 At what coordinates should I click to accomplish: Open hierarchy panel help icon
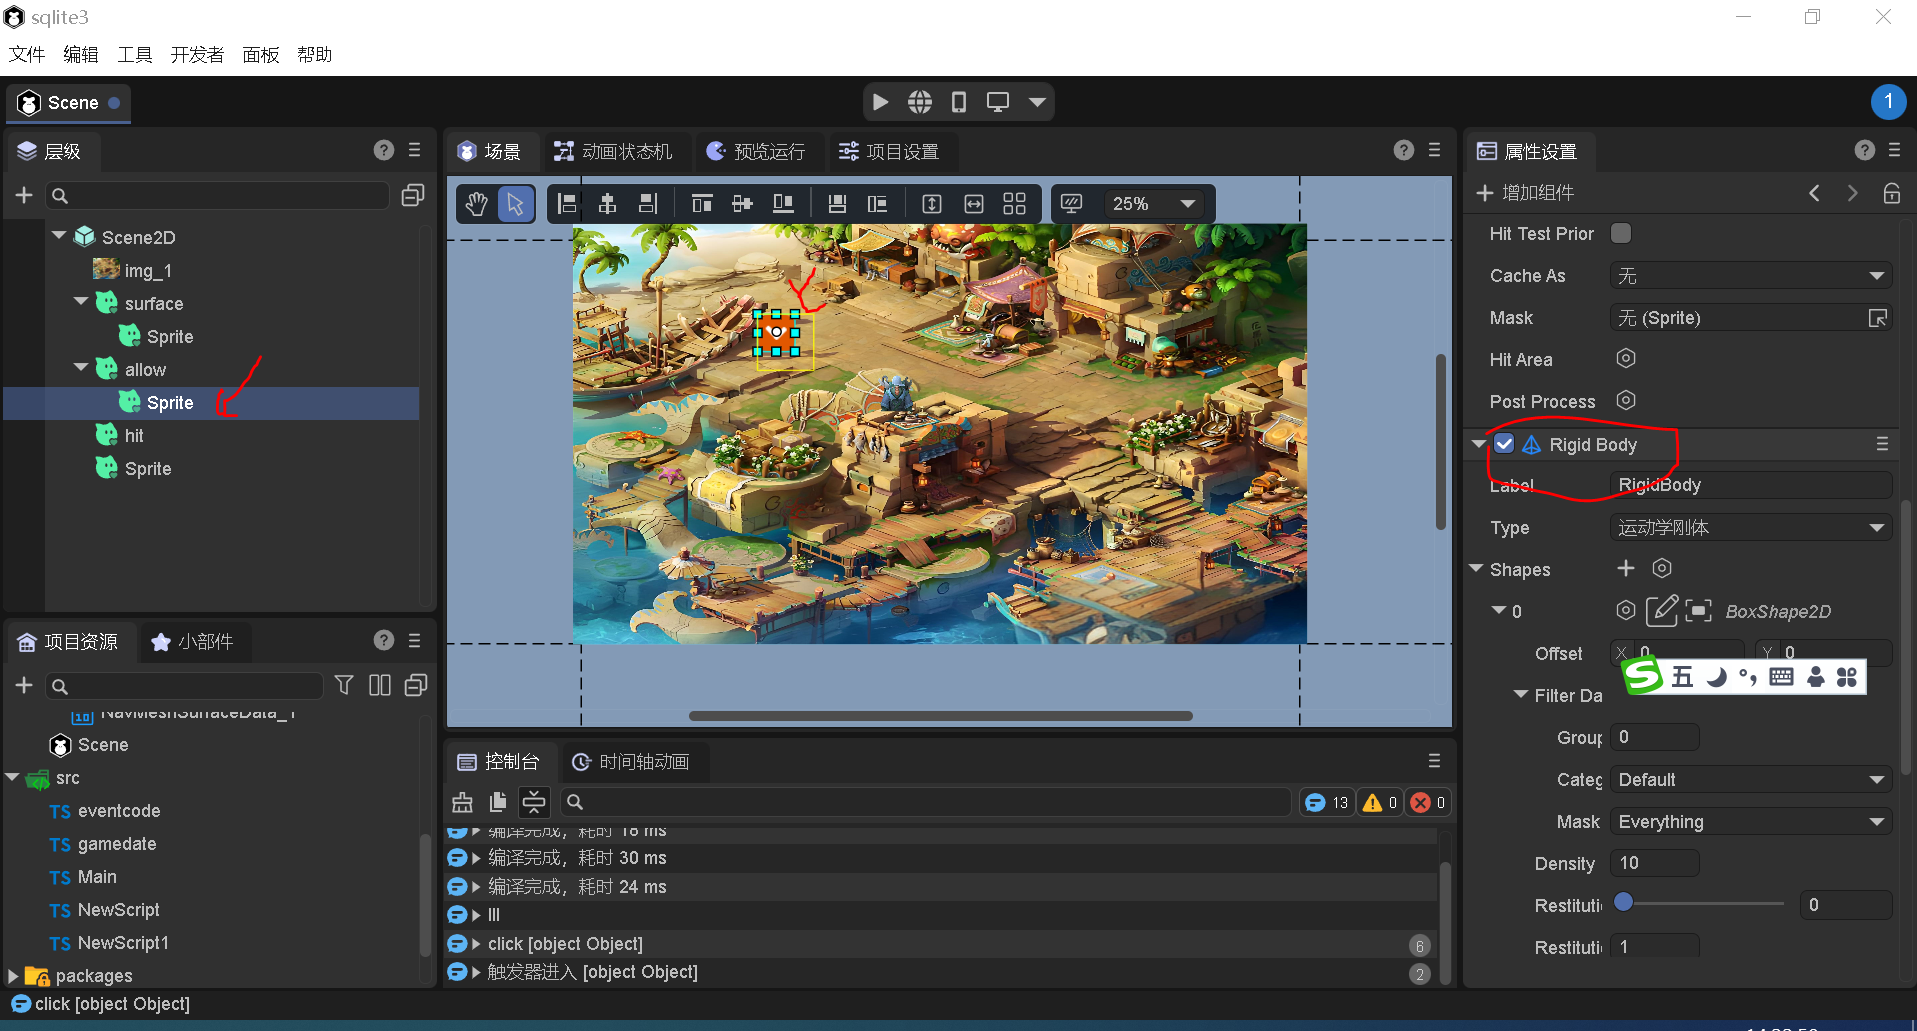pos(384,150)
